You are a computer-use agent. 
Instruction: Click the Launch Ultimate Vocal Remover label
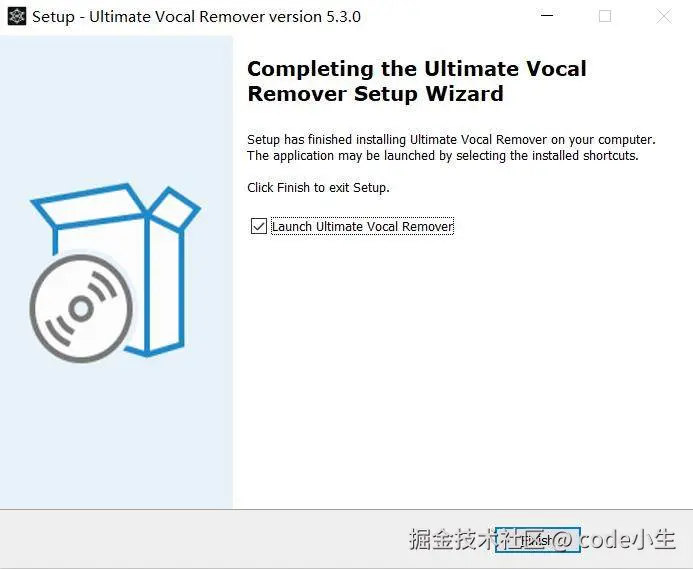[x=362, y=226]
